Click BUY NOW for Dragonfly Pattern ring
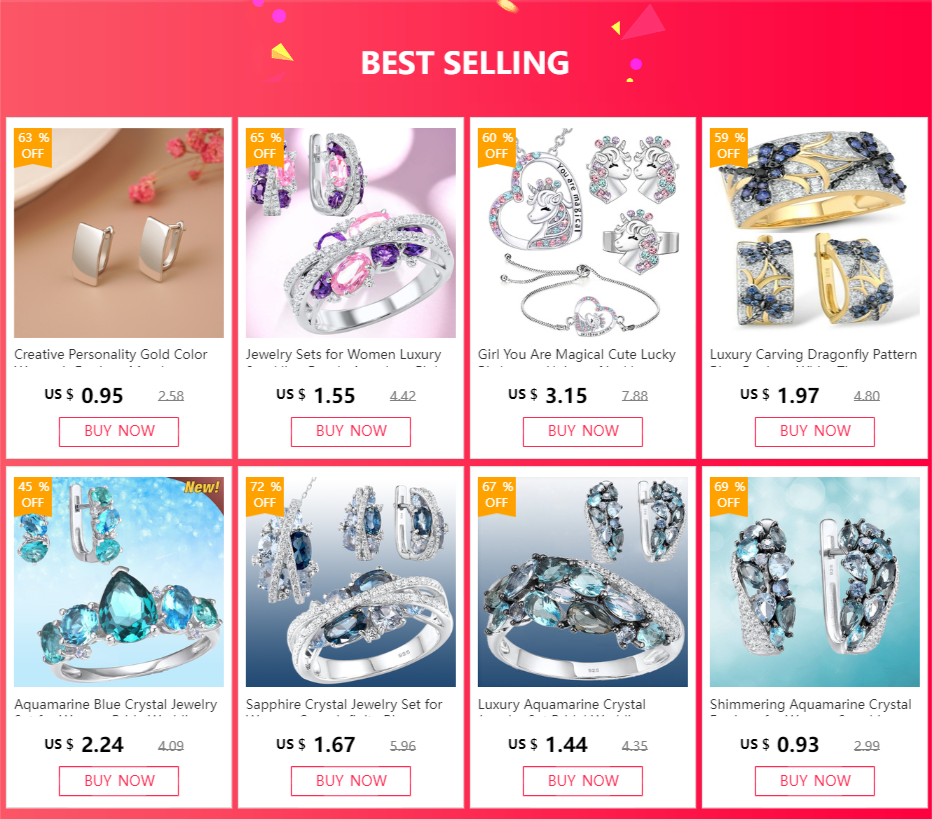 (x=814, y=431)
